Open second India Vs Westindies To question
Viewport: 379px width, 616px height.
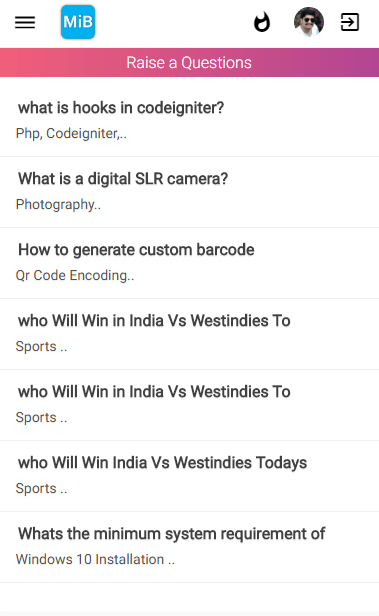154,392
